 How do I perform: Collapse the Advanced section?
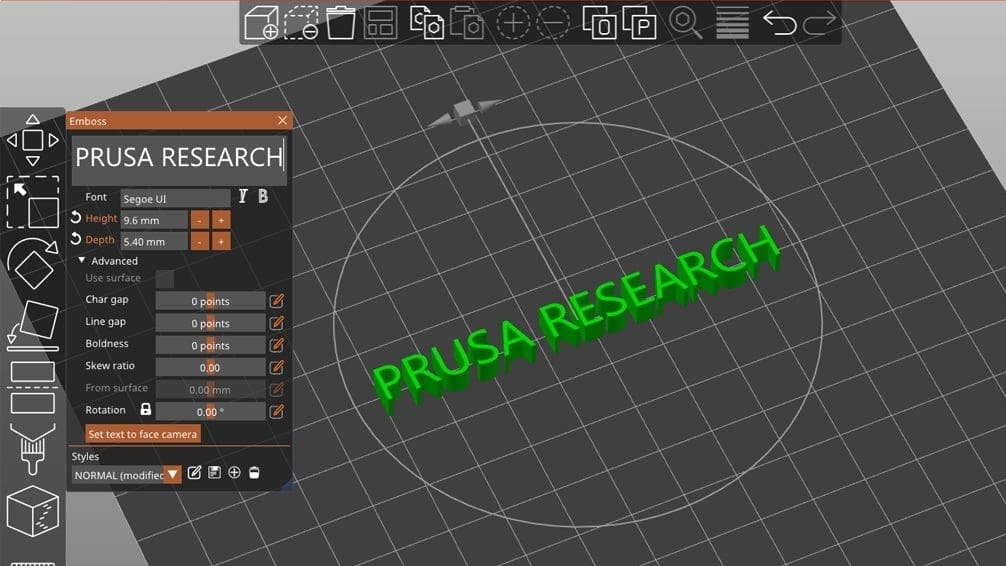click(x=81, y=260)
